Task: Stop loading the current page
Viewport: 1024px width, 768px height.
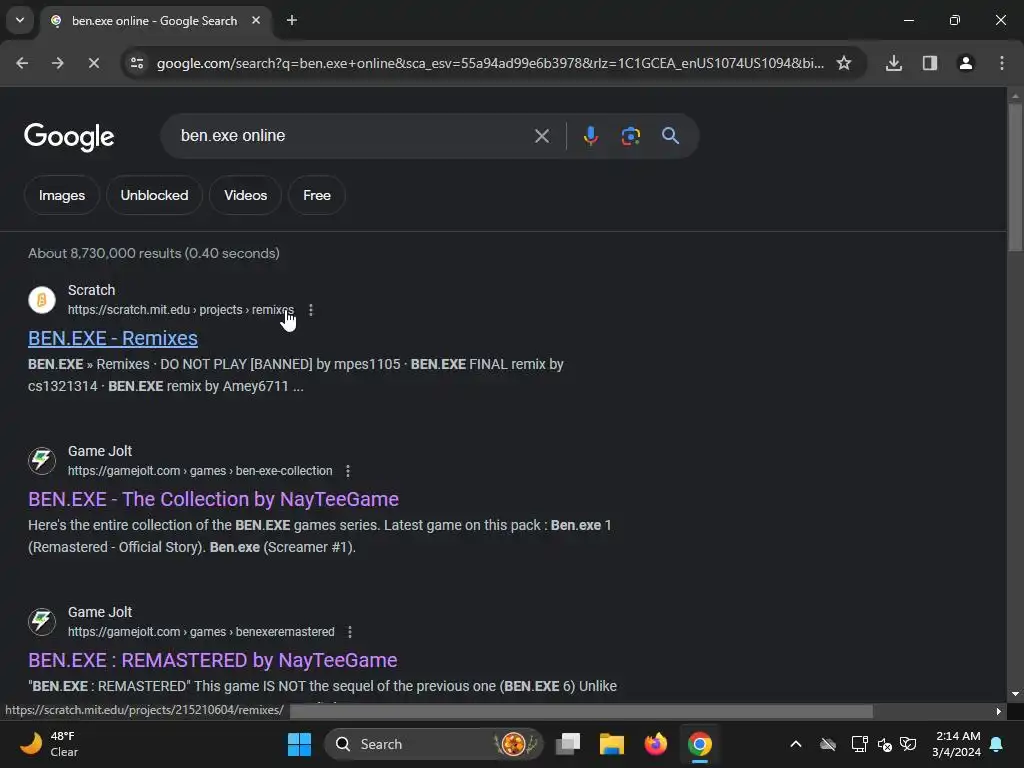Action: pyautogui.click(x=93, y=63)
